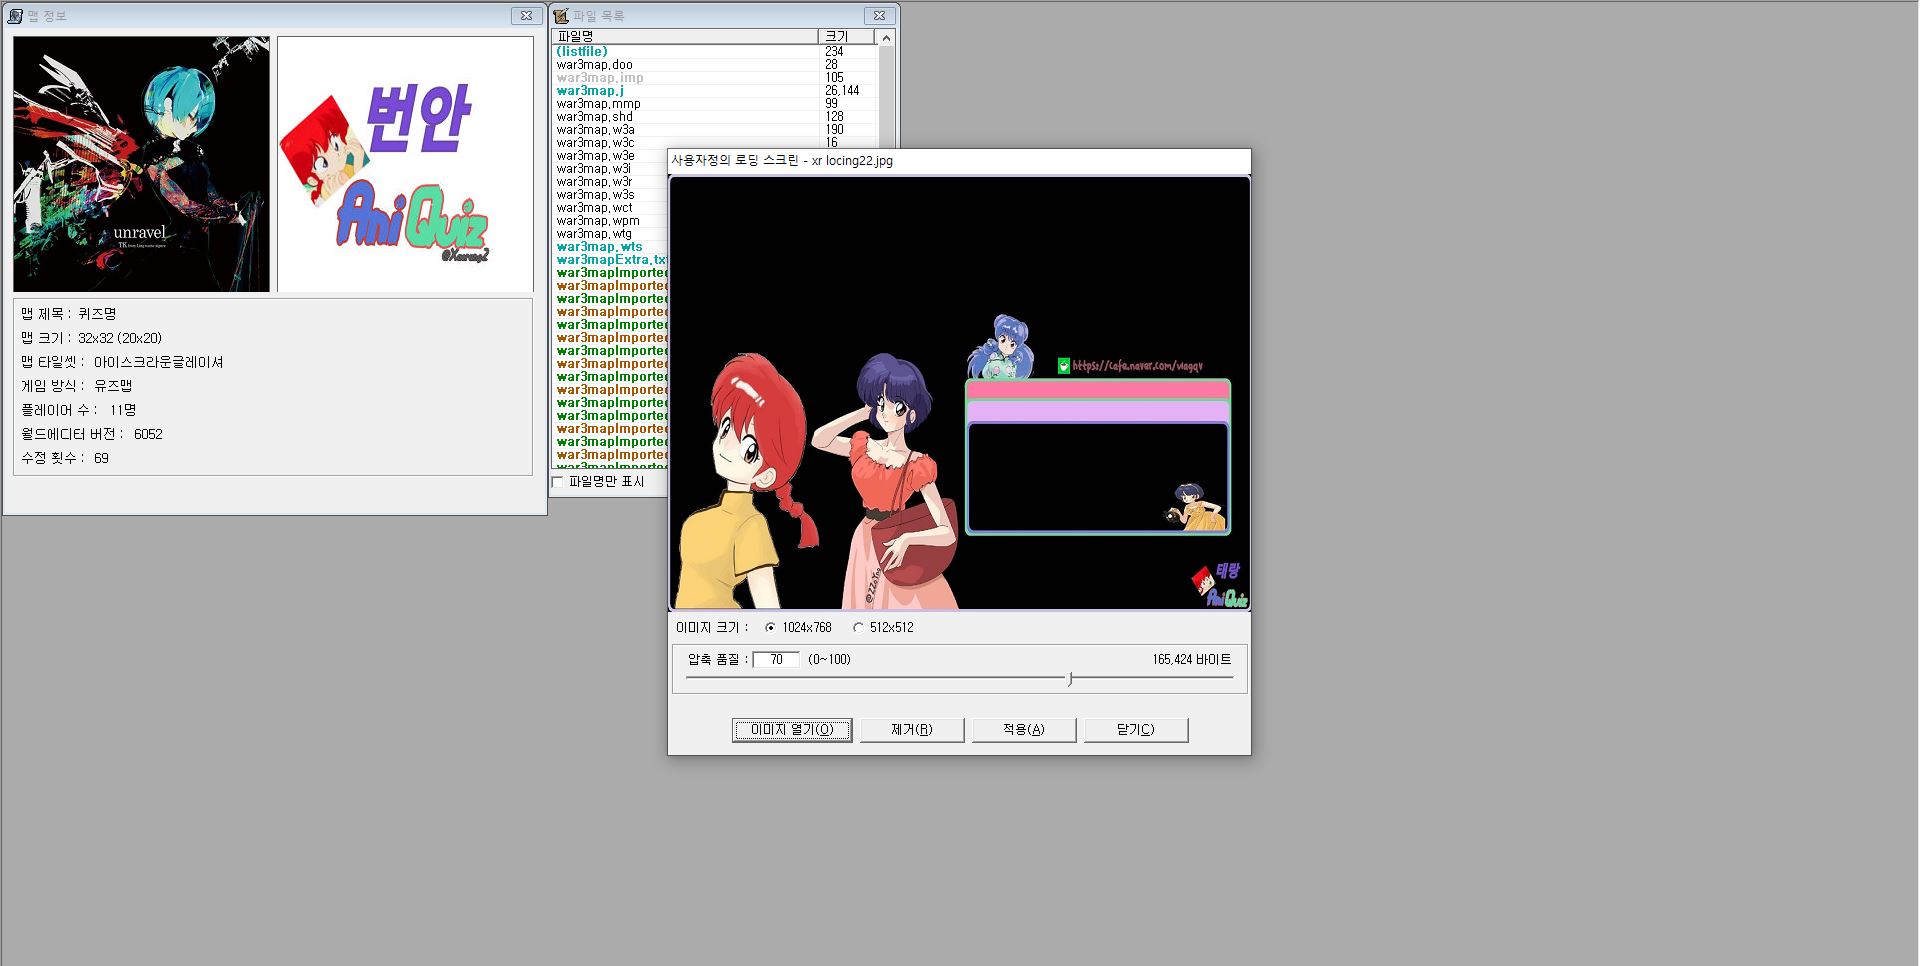Click the loading screen preview image

(x=960, y=393)
